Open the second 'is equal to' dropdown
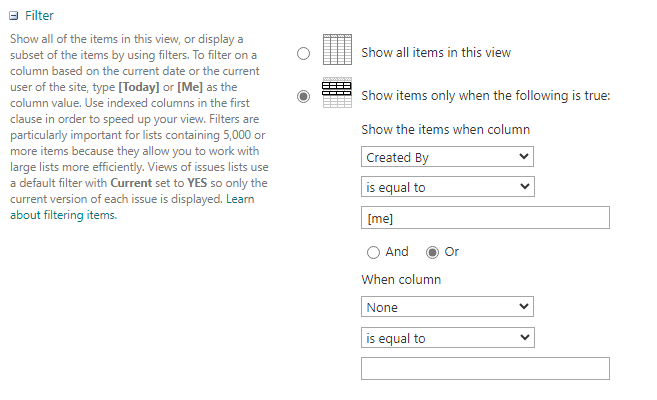This screenshot has width=657, height=400. [447, 338]
